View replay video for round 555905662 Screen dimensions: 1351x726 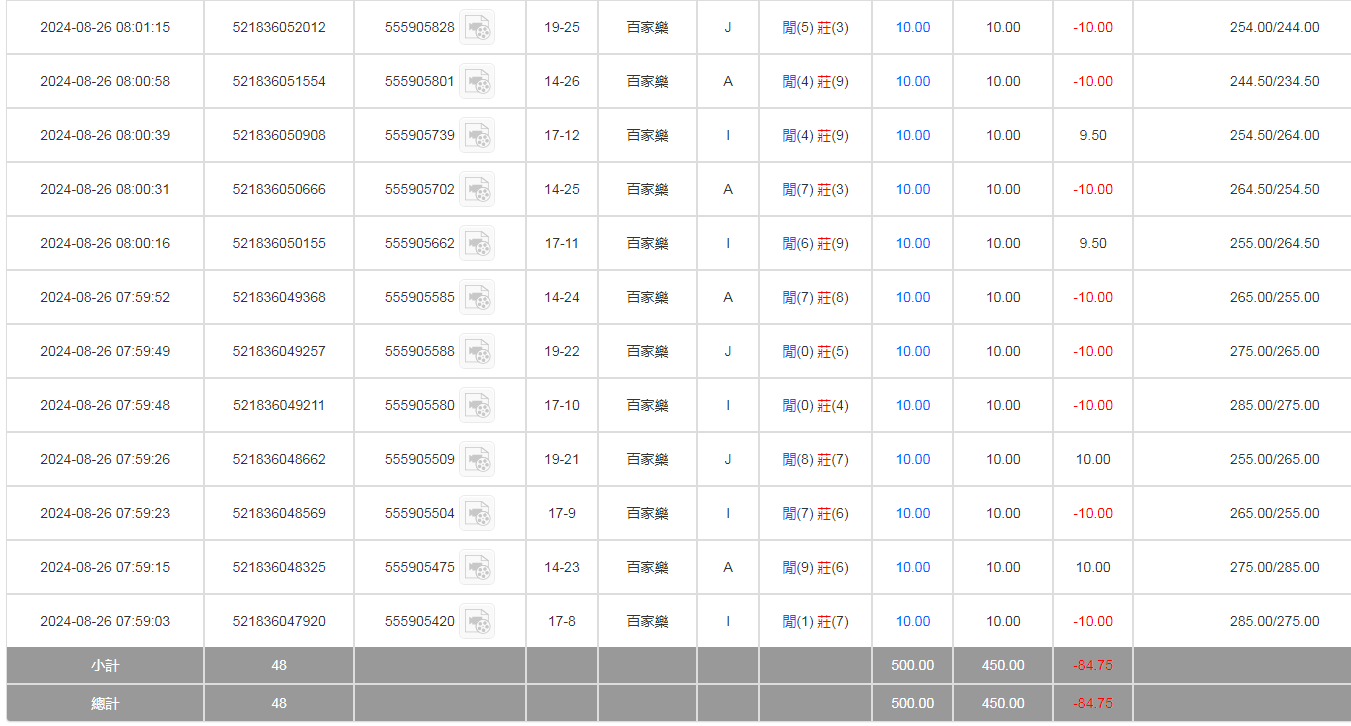[x=477, y=244]
